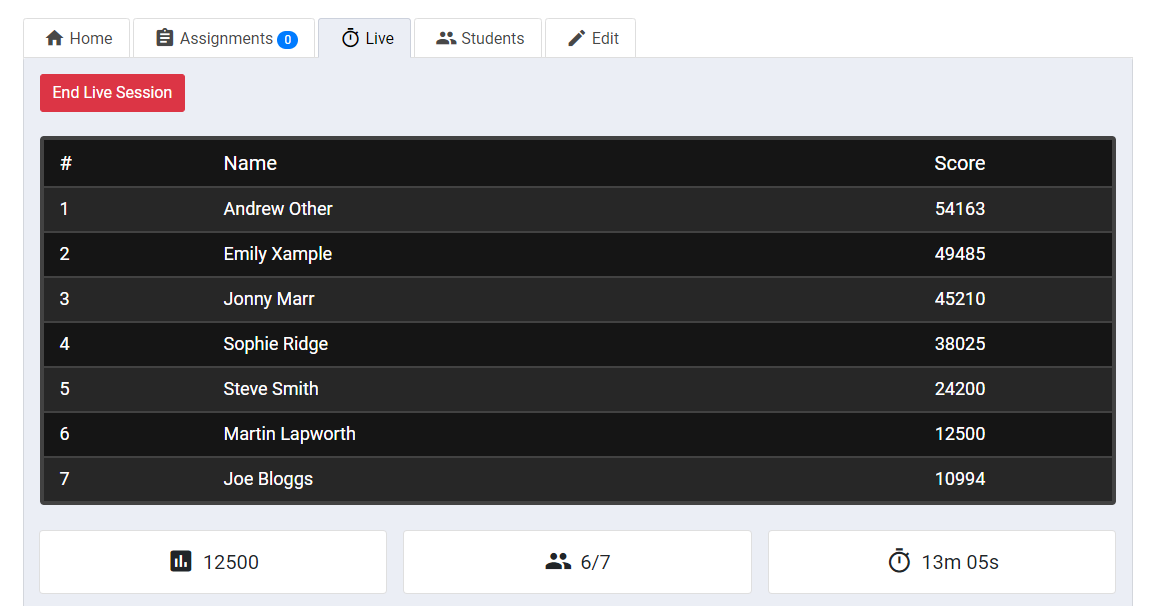Click the timer icon beside 13m 05s

(899, 561)
